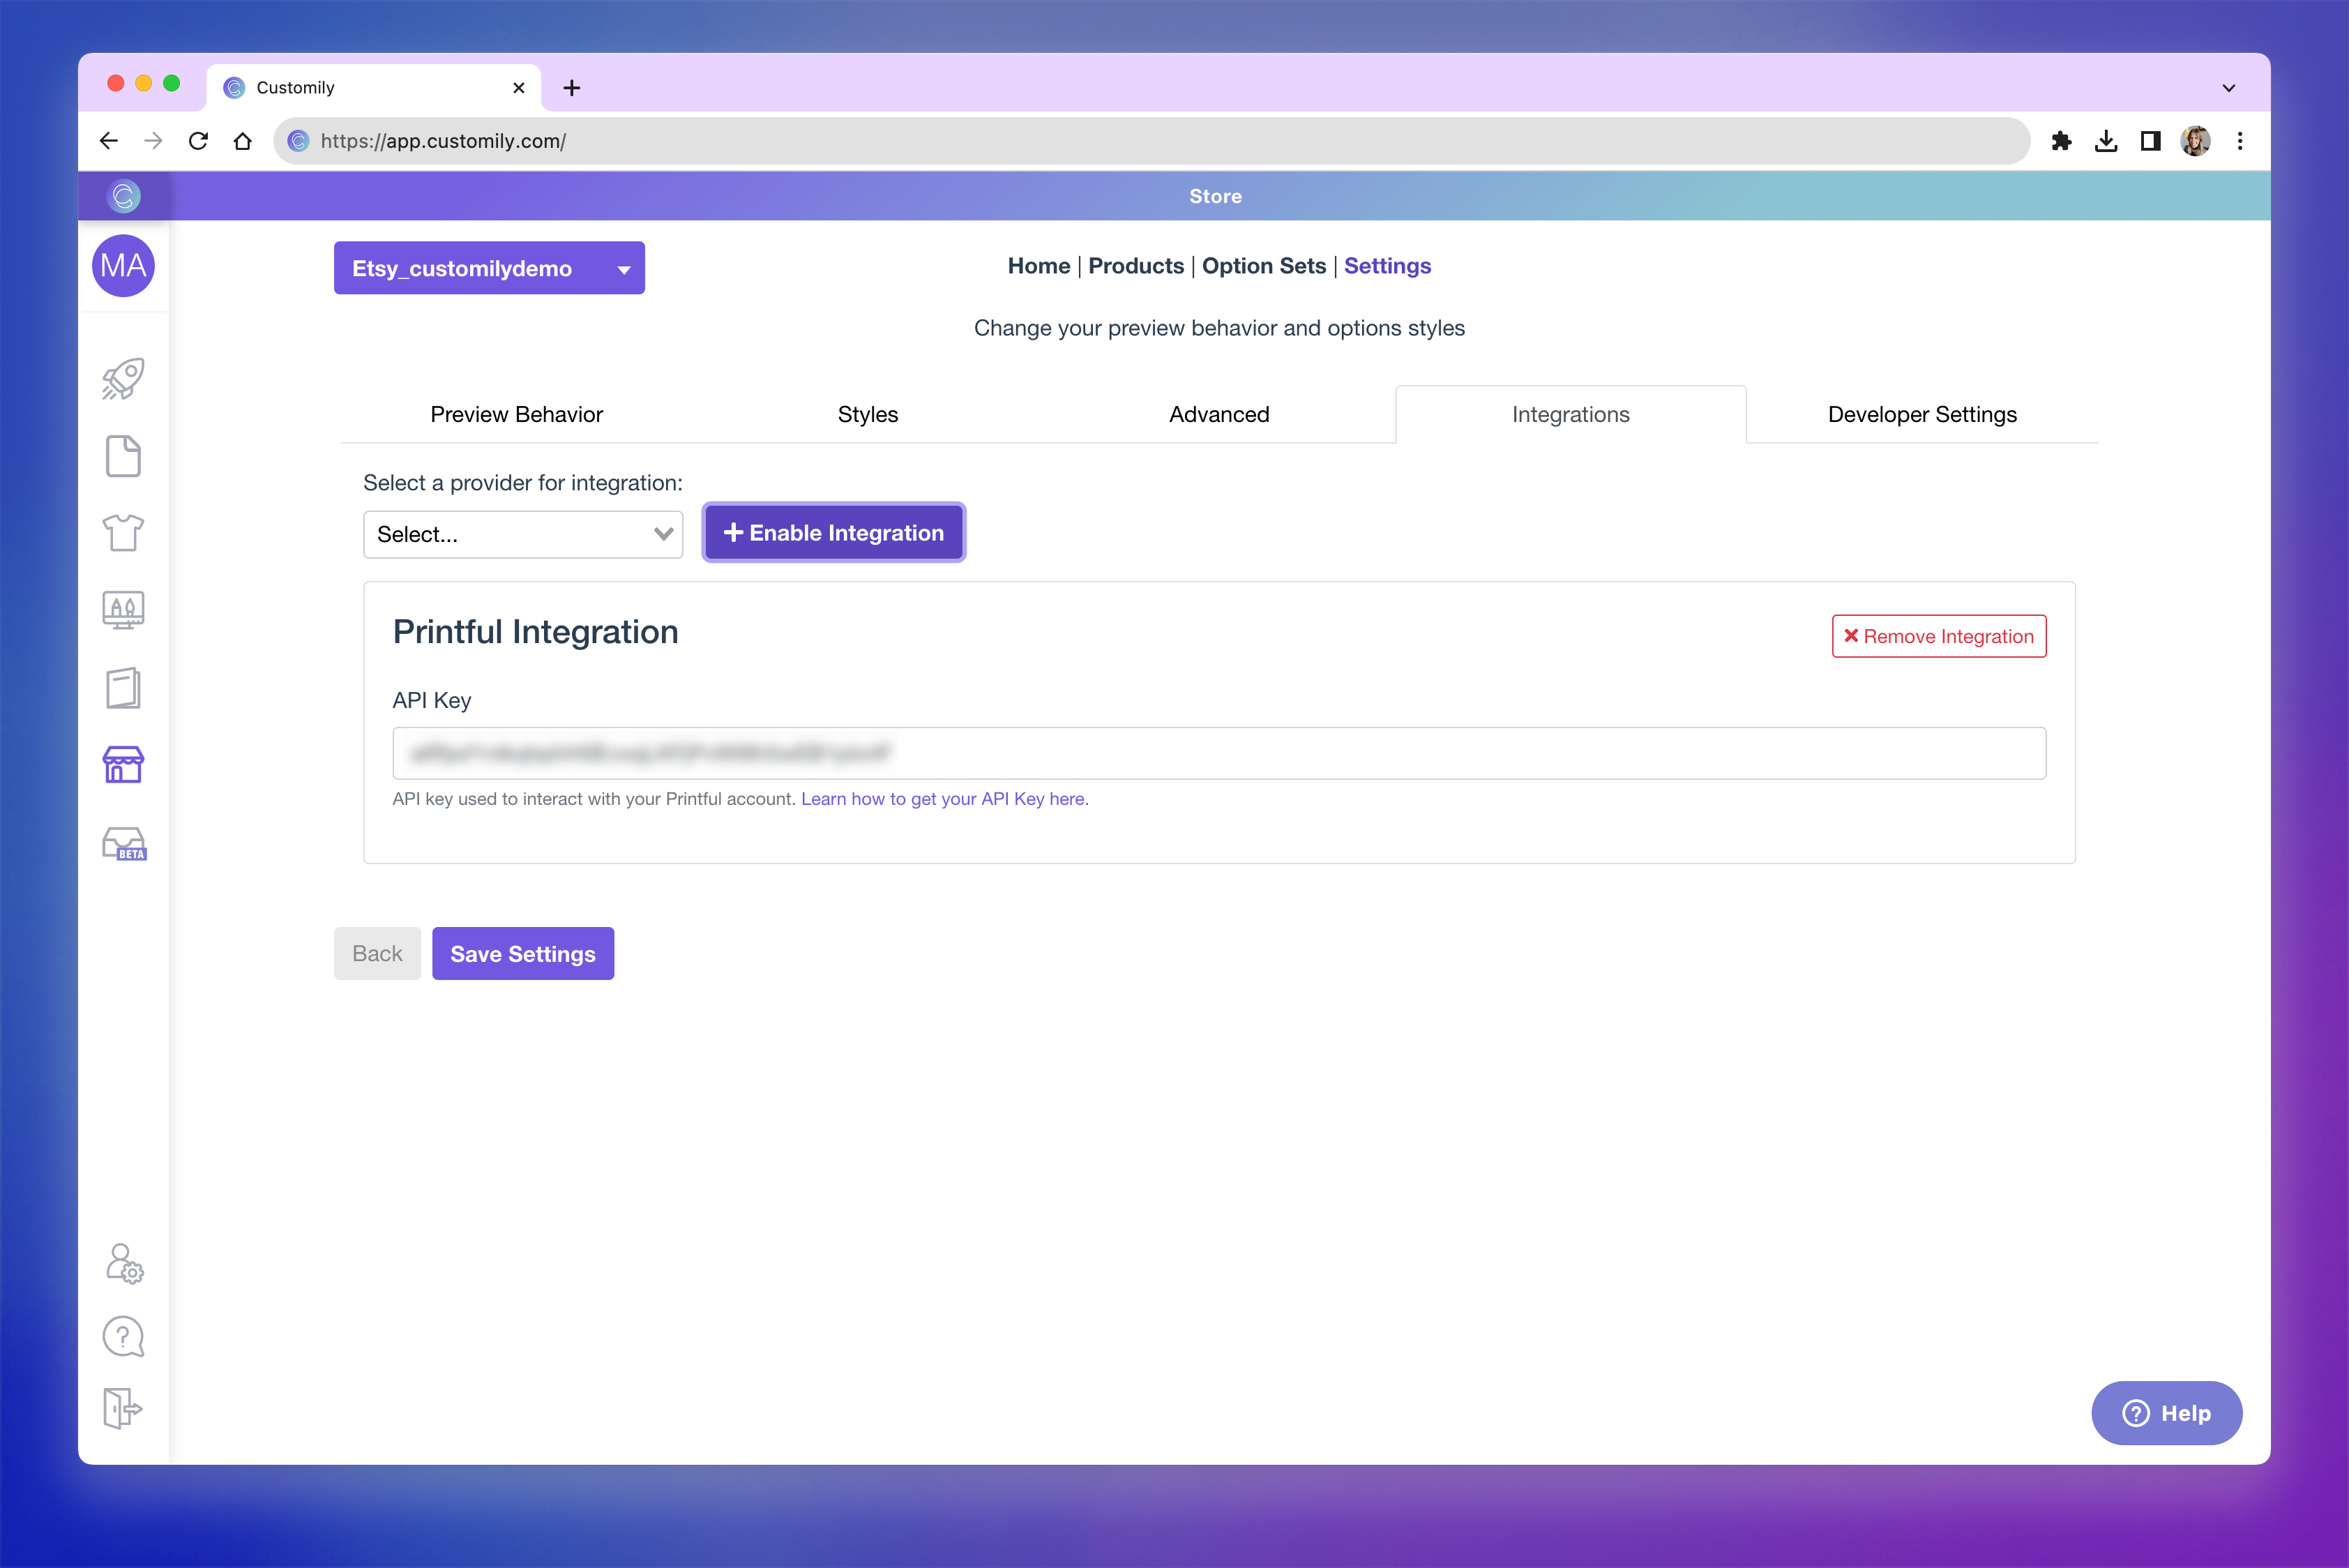This screenshot has width=2349, height=1568.
Task: Open the monitor design icon in sidebar
Action: tap(123, 609)
